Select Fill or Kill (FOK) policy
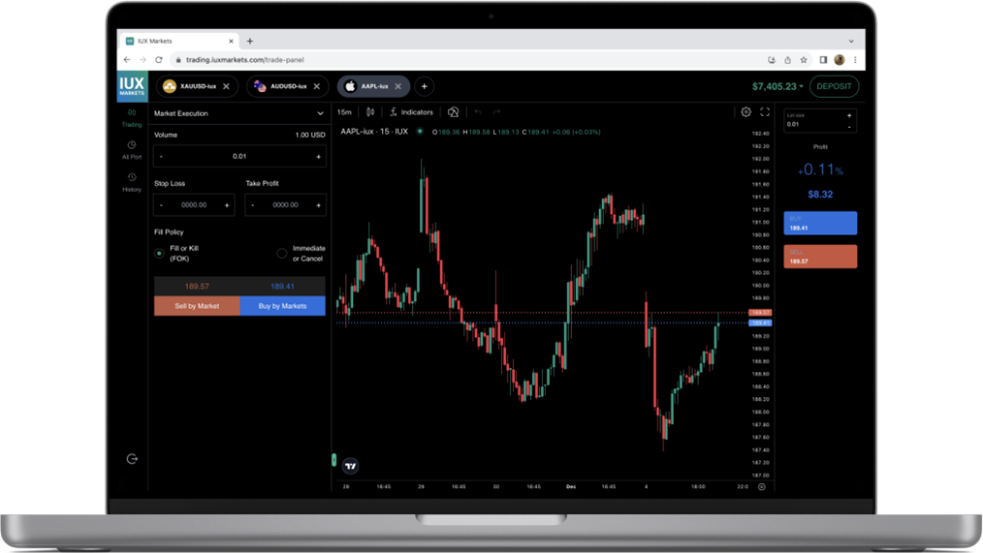 [x=159, y=253]
